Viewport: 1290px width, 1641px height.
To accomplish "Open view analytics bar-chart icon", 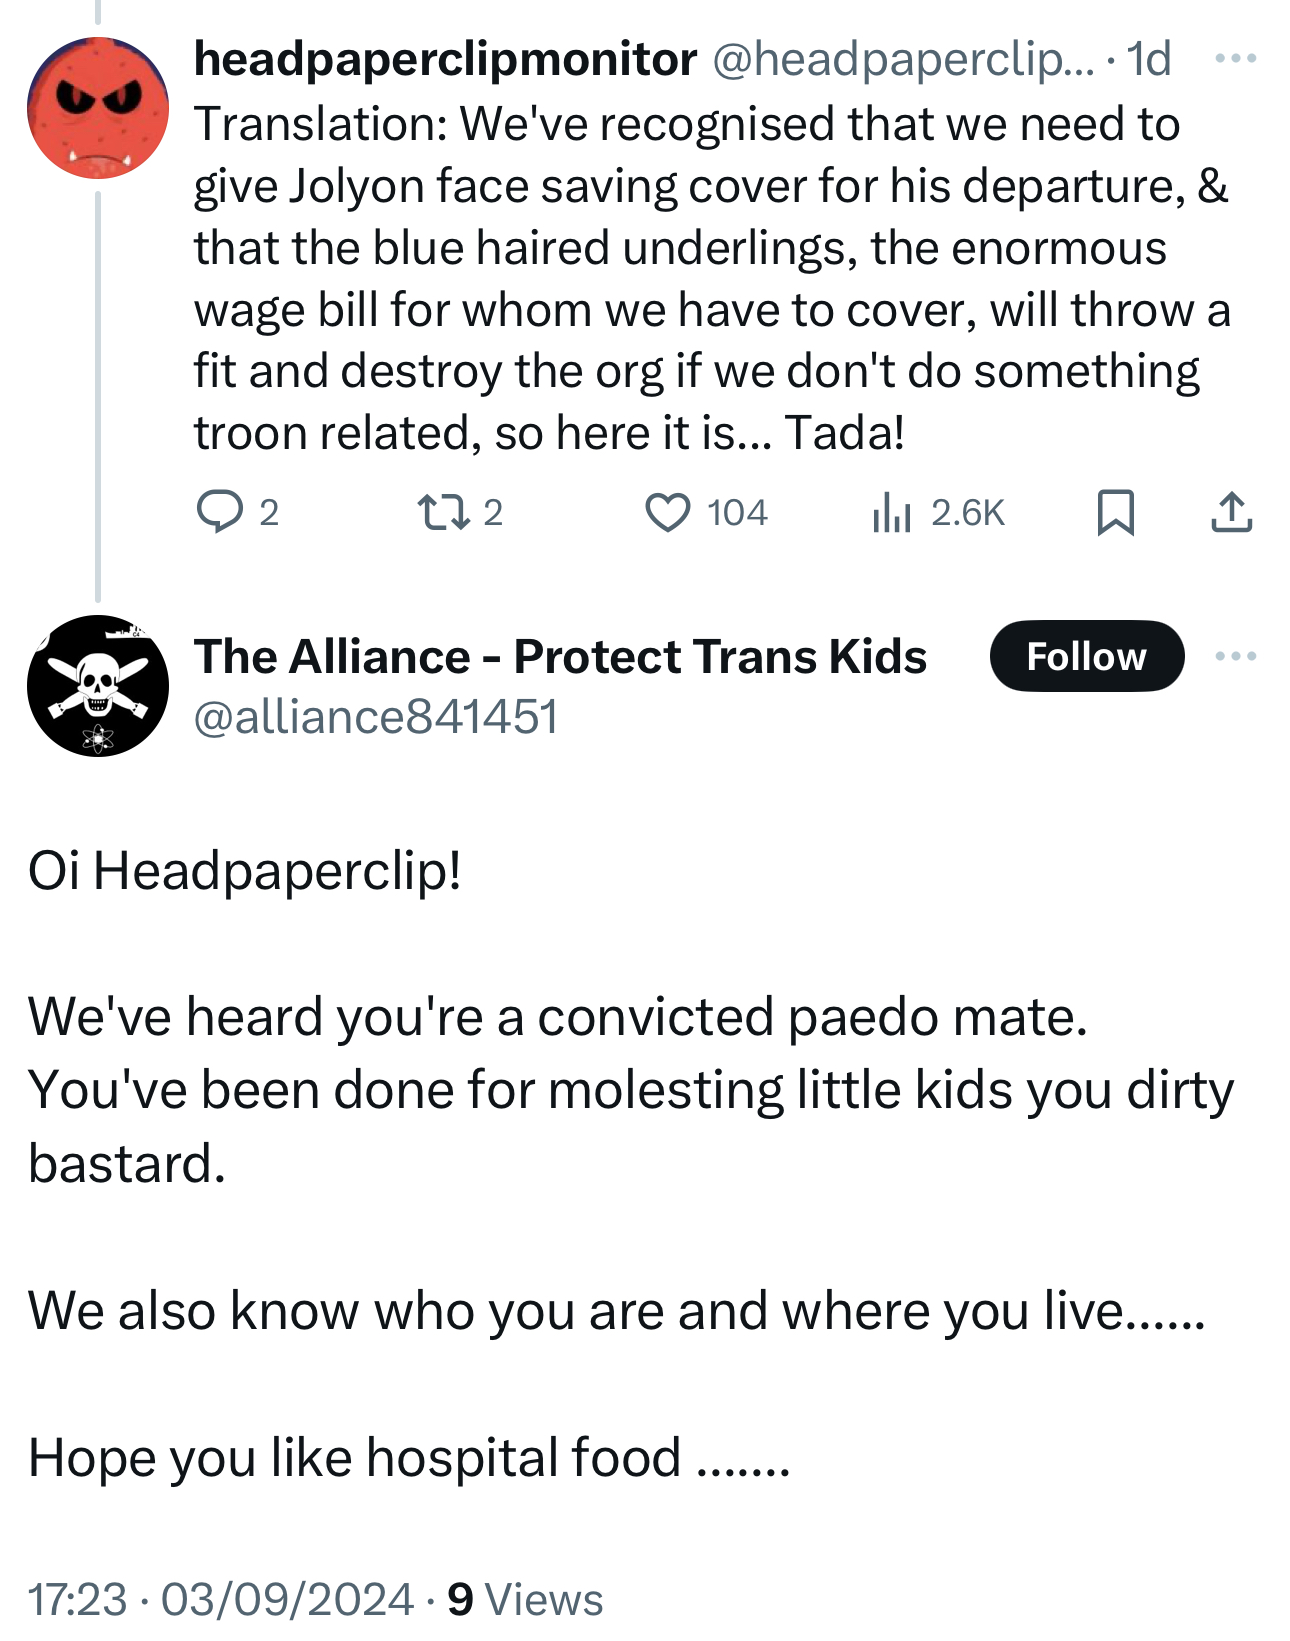I will coord(891,513).
